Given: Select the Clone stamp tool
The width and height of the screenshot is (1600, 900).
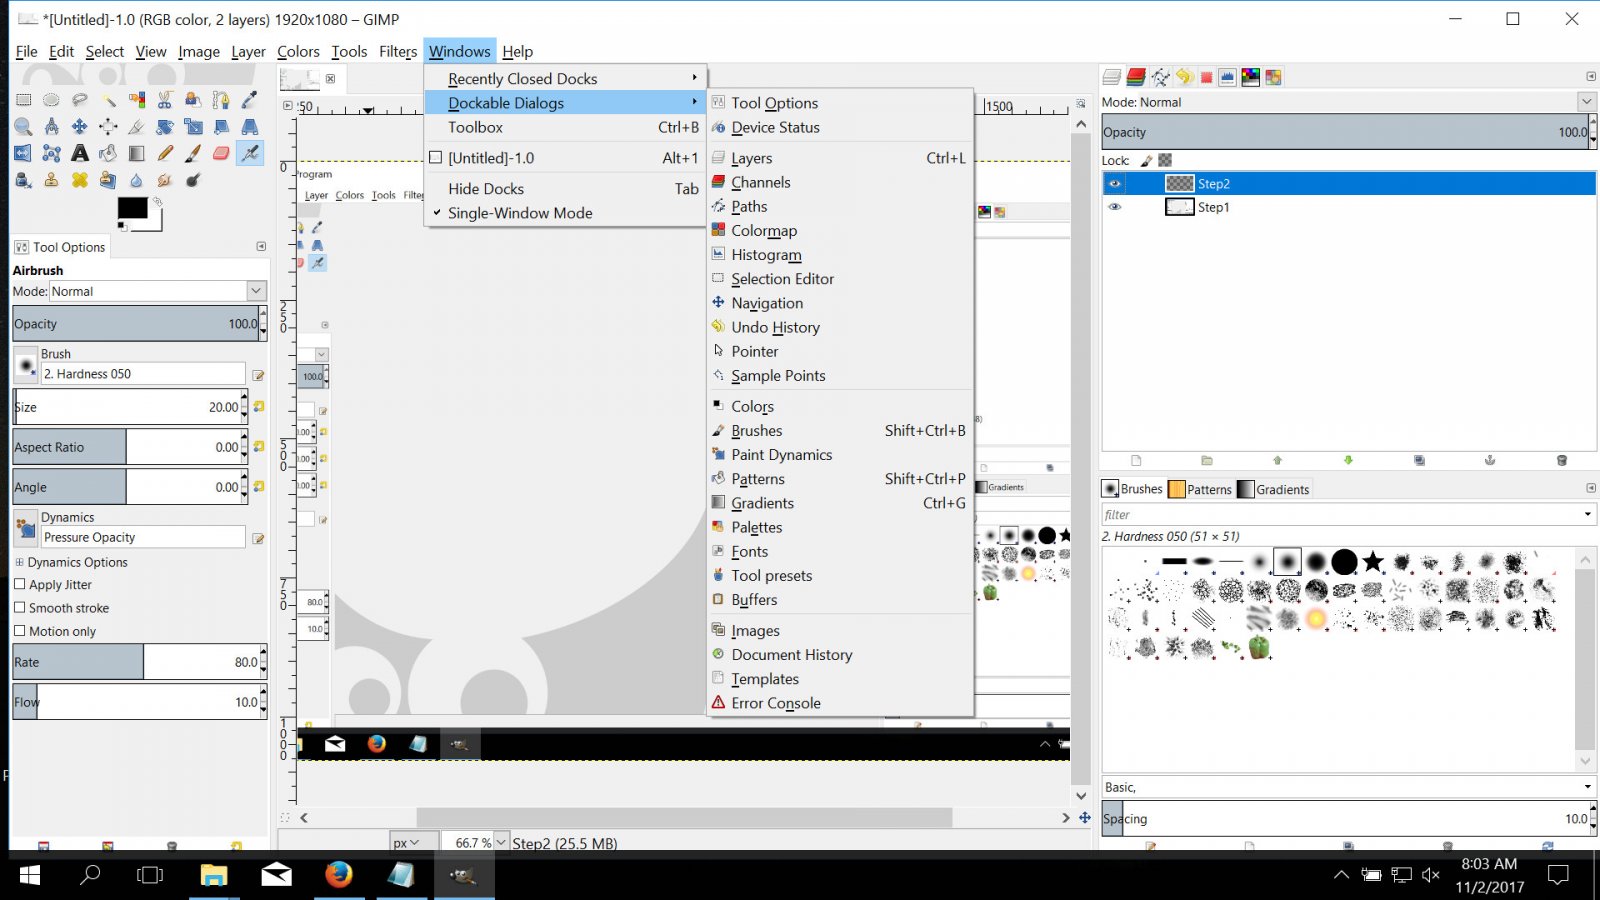Looking at the screenshot, I should pos(51,180).
